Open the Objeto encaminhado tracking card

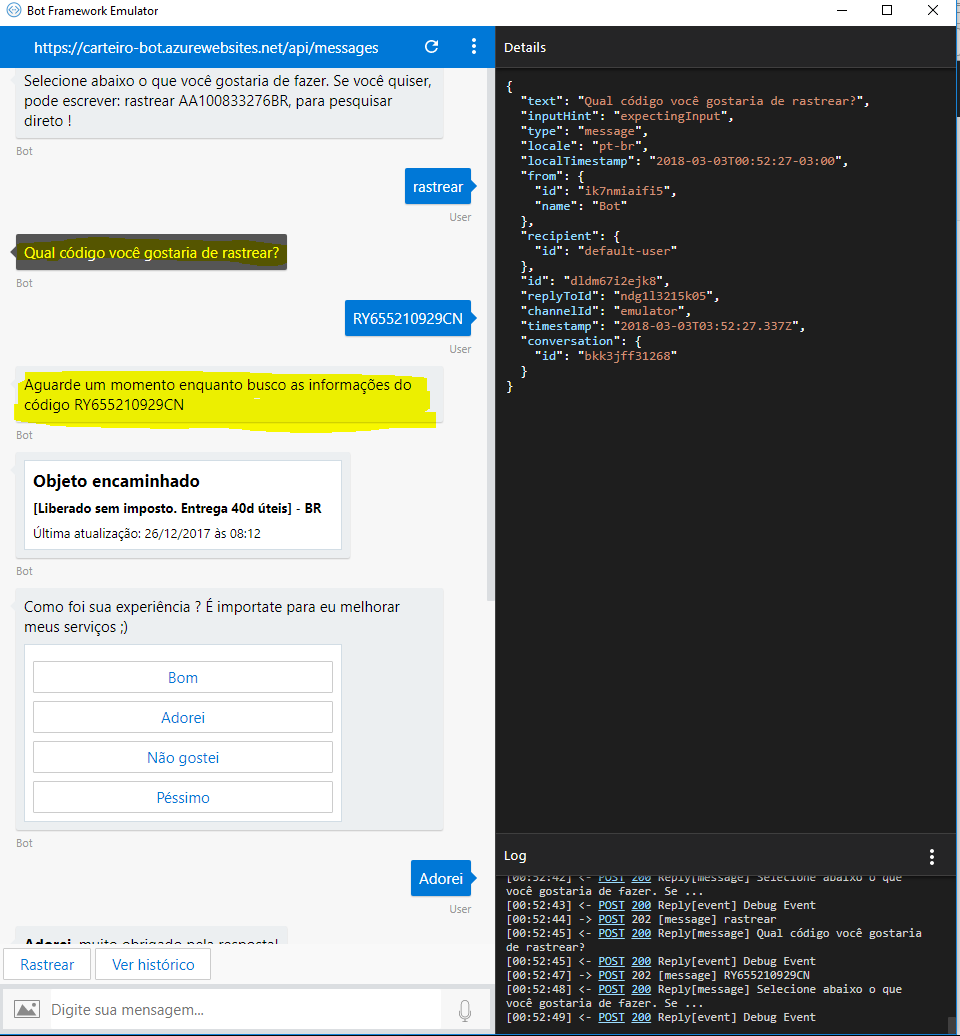pyautogui.click(x=183, y=505)
